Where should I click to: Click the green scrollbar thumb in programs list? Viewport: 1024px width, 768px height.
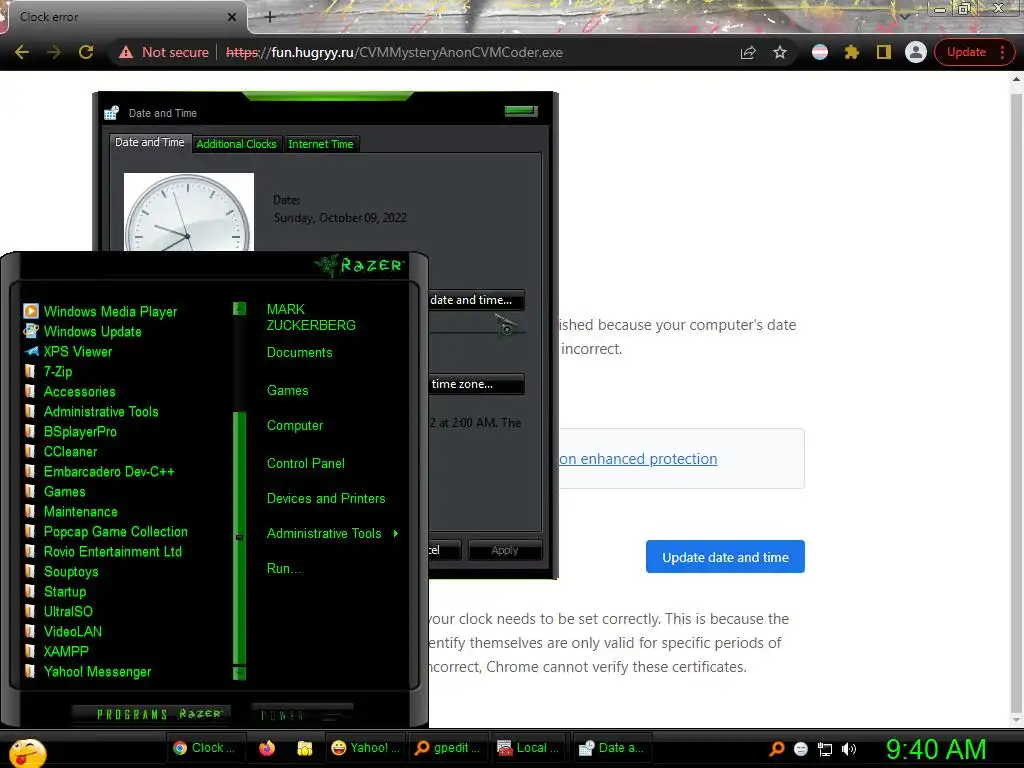240,538
